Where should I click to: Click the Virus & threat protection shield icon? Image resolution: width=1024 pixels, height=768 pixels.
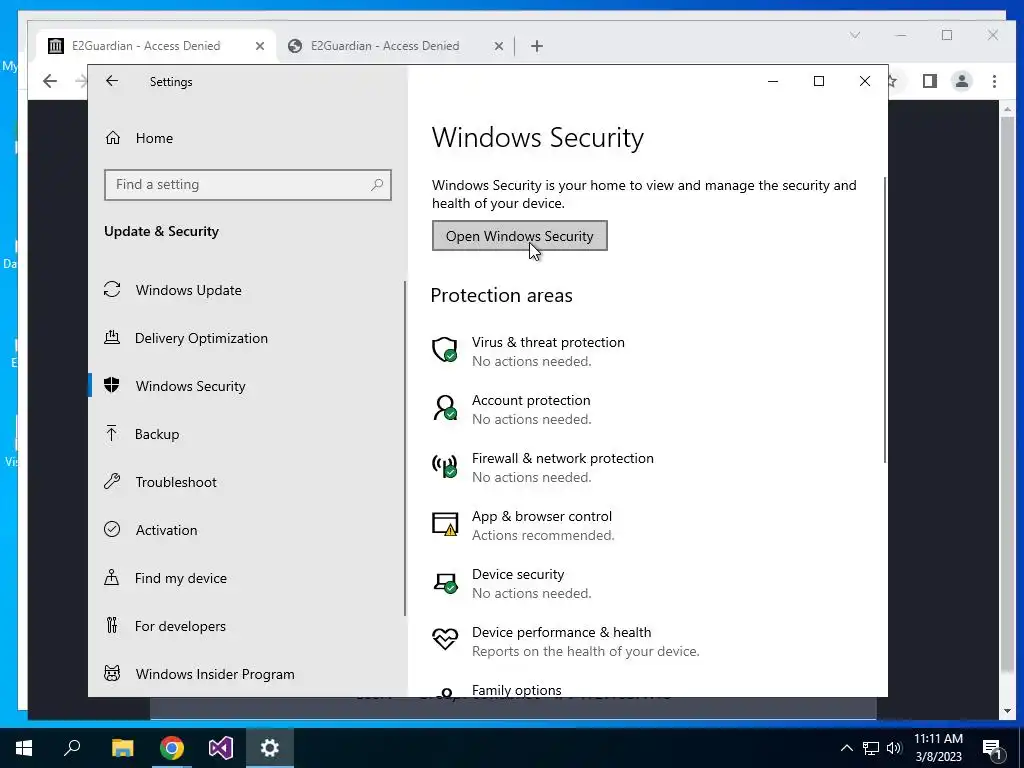[x=445, y=349]
